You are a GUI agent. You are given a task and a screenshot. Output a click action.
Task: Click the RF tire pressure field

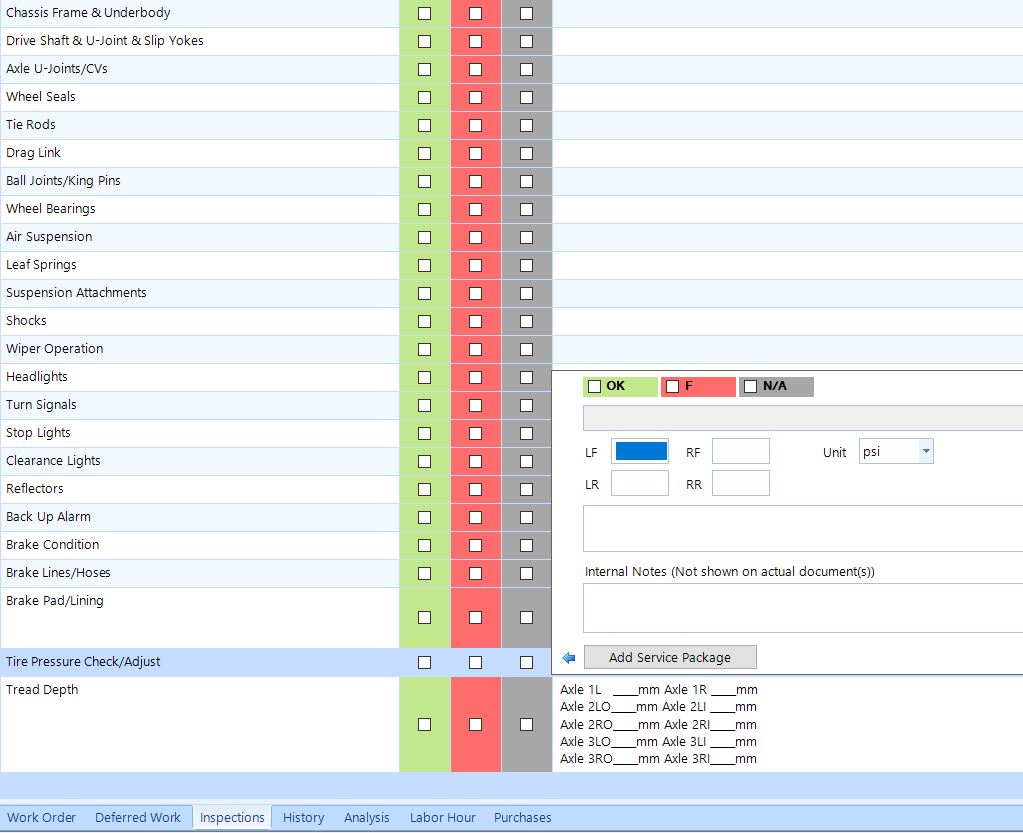click(x=740, y=452)
